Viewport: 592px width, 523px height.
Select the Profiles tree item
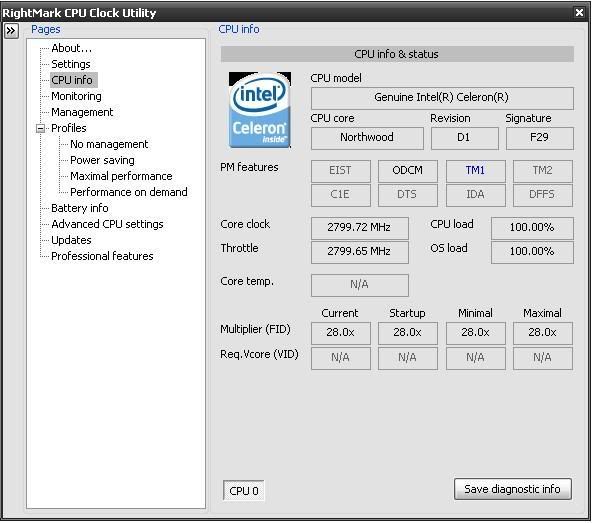coord(69,128)
